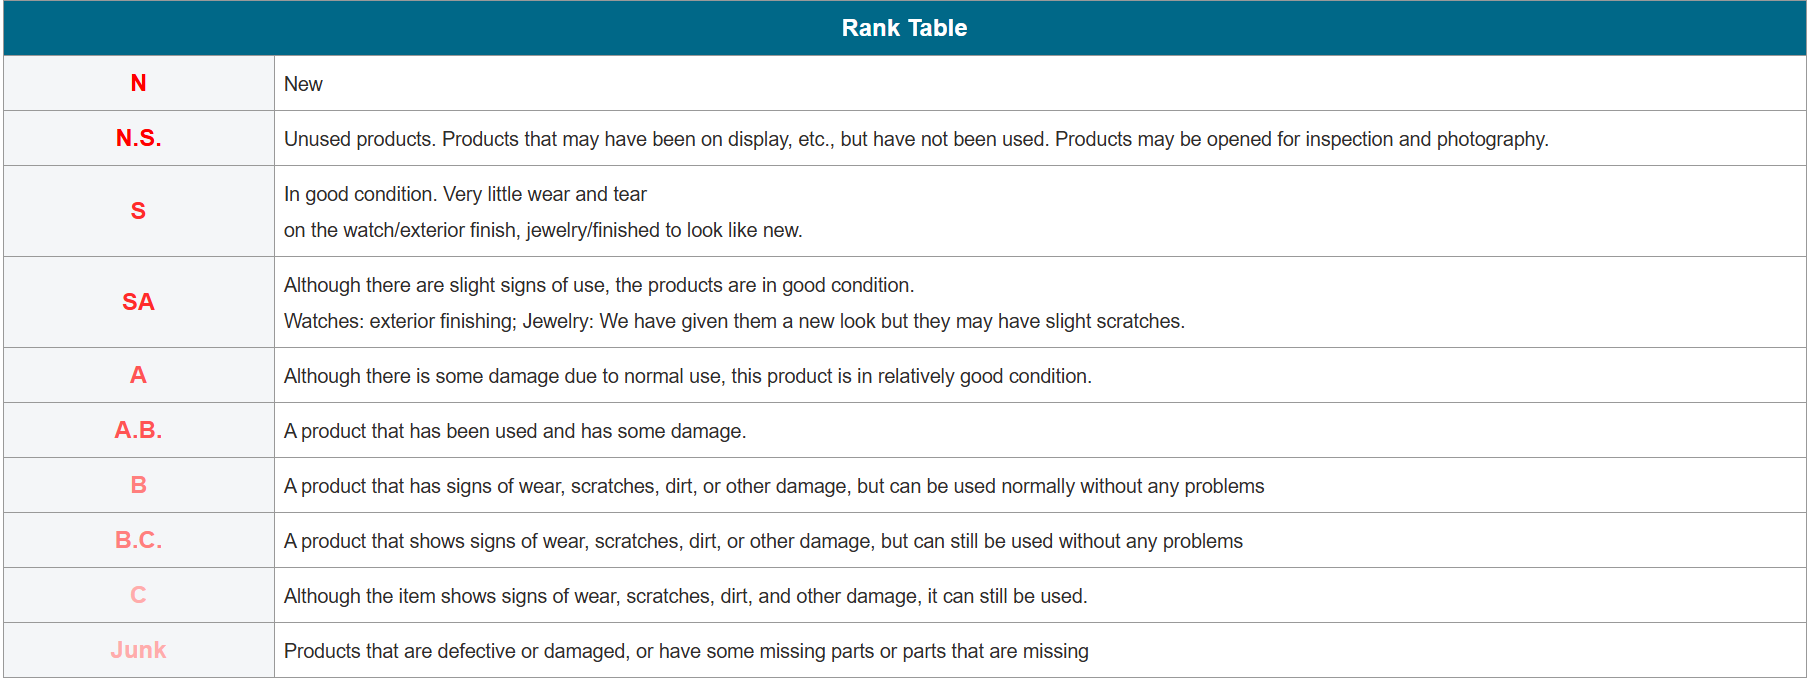The image size is (1810, 679).
Task: Click the Junk rank label
Action: pos(138,650)
